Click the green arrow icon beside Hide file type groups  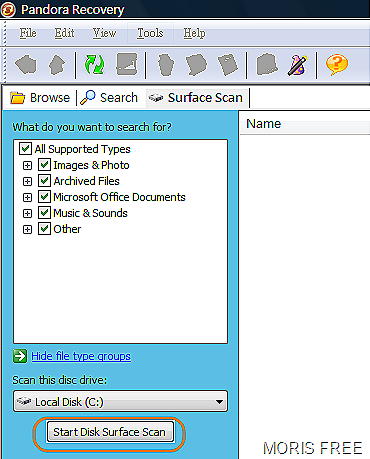click(x=20, y=356)
